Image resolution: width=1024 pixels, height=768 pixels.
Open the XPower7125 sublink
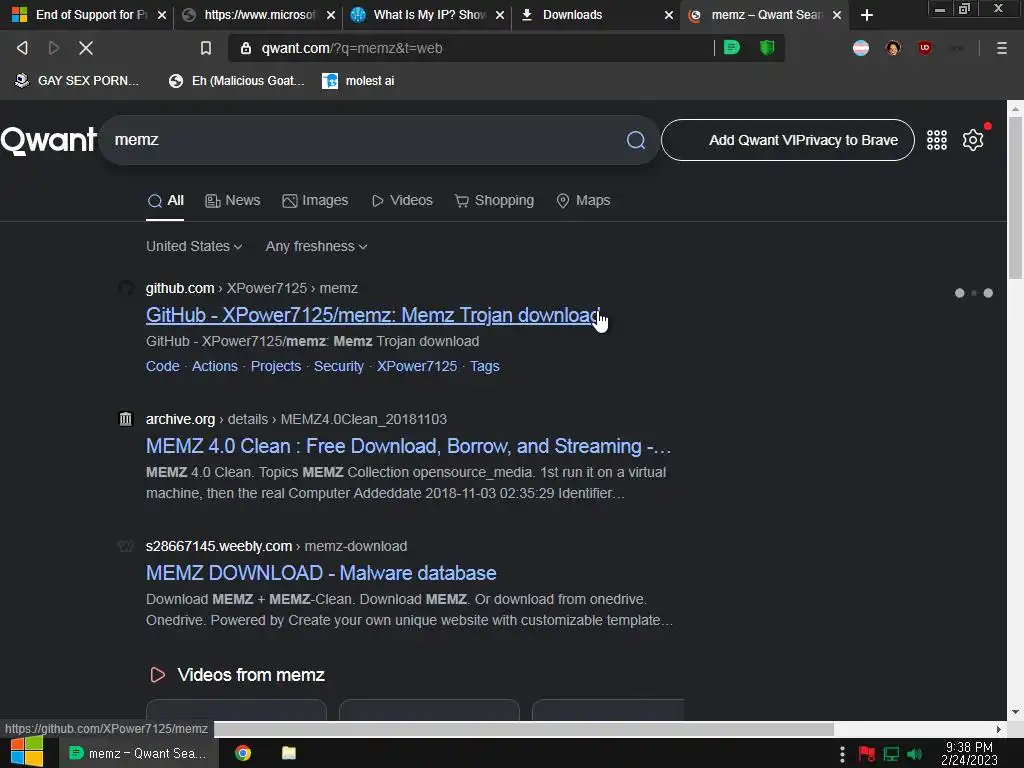(x=417, y=366)
